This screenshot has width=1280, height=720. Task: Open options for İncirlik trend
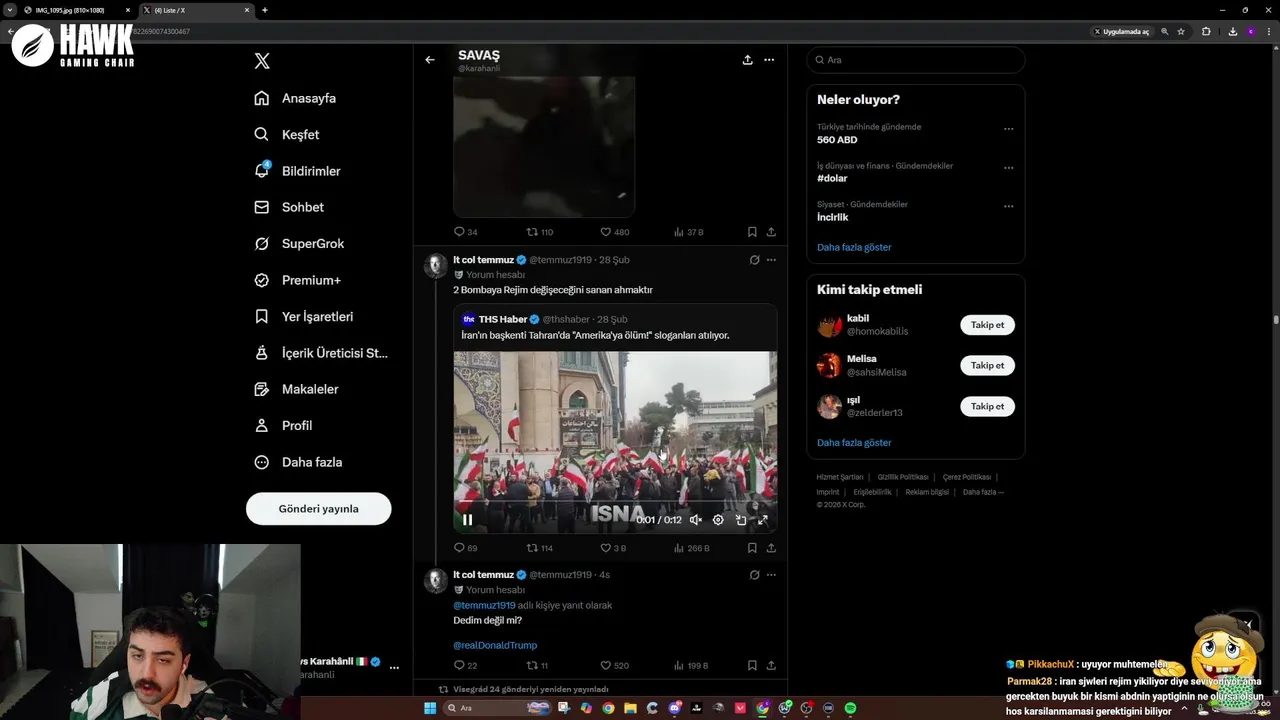tap(1008, 206)
